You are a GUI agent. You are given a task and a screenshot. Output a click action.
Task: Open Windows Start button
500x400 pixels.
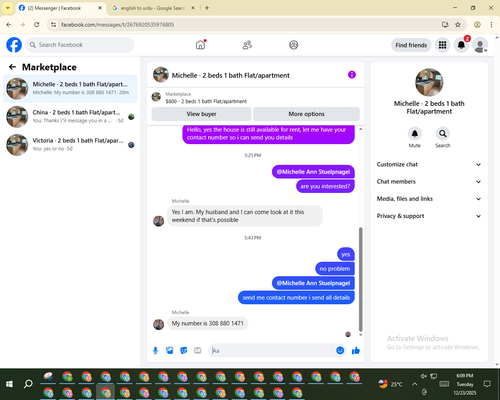[x=9, y=384]
